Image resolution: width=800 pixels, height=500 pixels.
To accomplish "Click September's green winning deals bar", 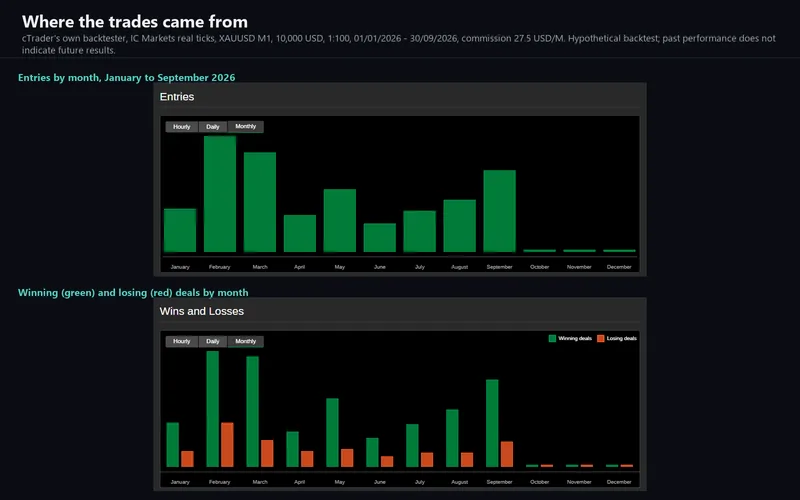I will (x=492, y=423).
